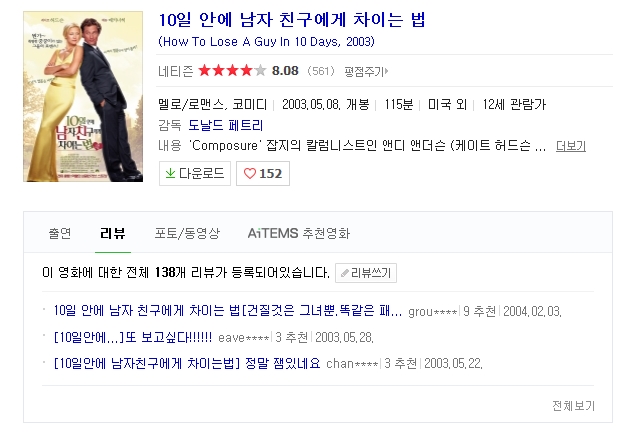Open the review by grou**** from 2004

(x=228, y=311)
